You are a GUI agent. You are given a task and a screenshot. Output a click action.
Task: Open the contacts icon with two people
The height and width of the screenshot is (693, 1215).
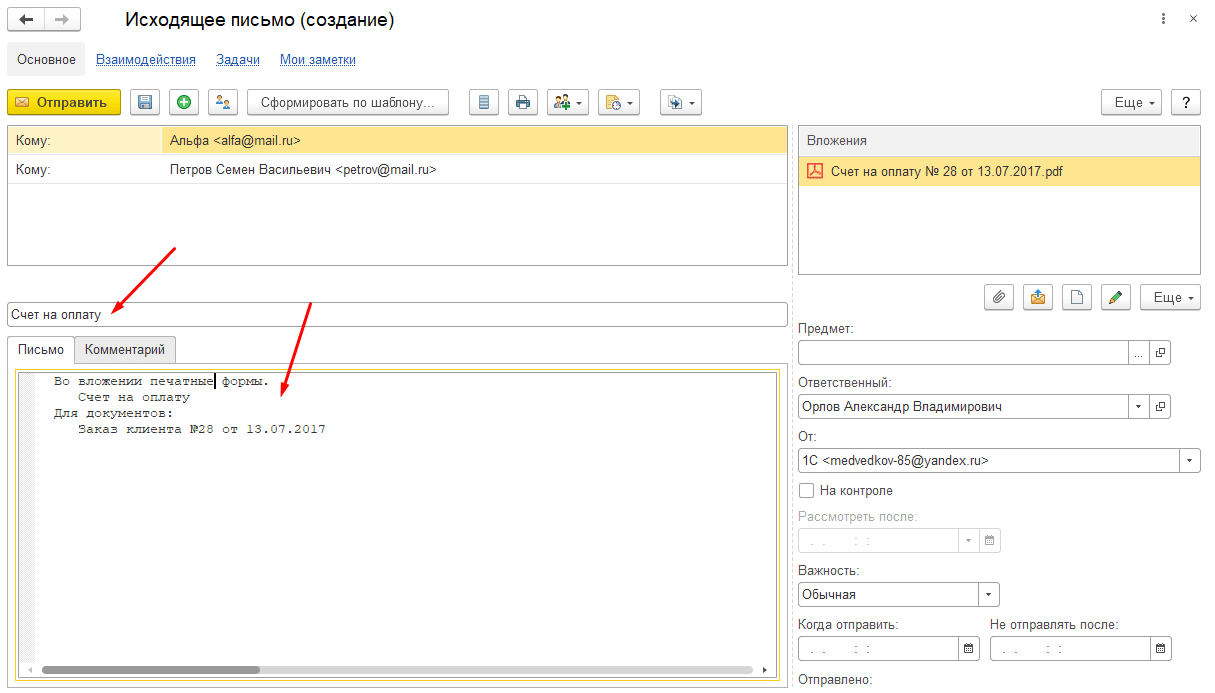click(223, 102)
